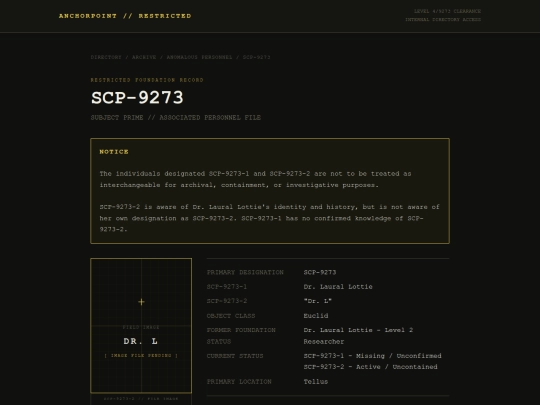Click the ANCHORPOINT // RESTRICTED header logo
Screen dimensions: 540x405
125,16
